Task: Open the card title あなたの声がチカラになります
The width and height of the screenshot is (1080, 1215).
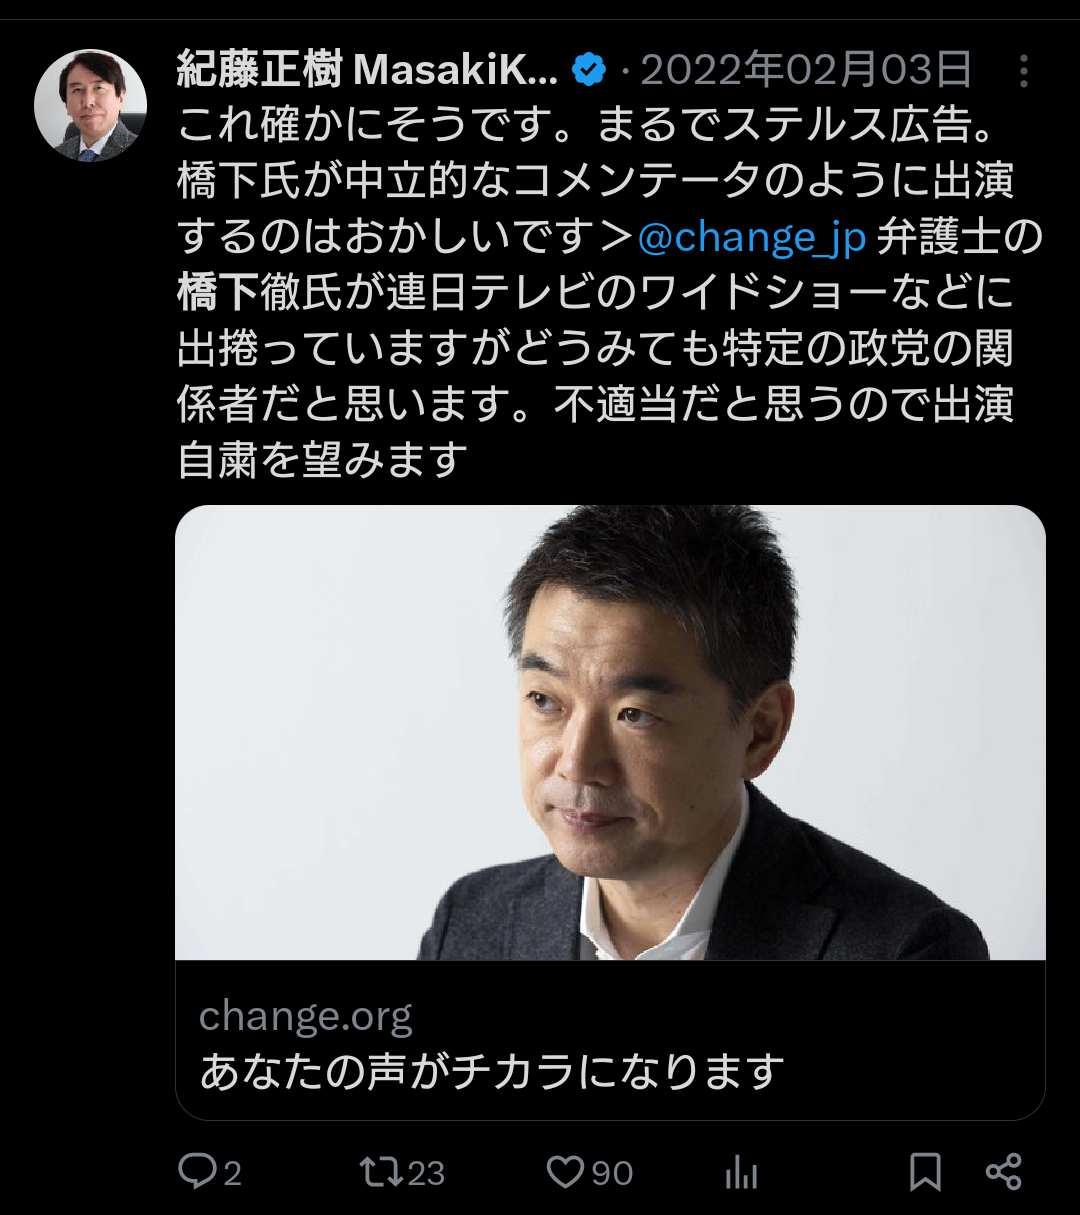Action: click(492, 1072)
